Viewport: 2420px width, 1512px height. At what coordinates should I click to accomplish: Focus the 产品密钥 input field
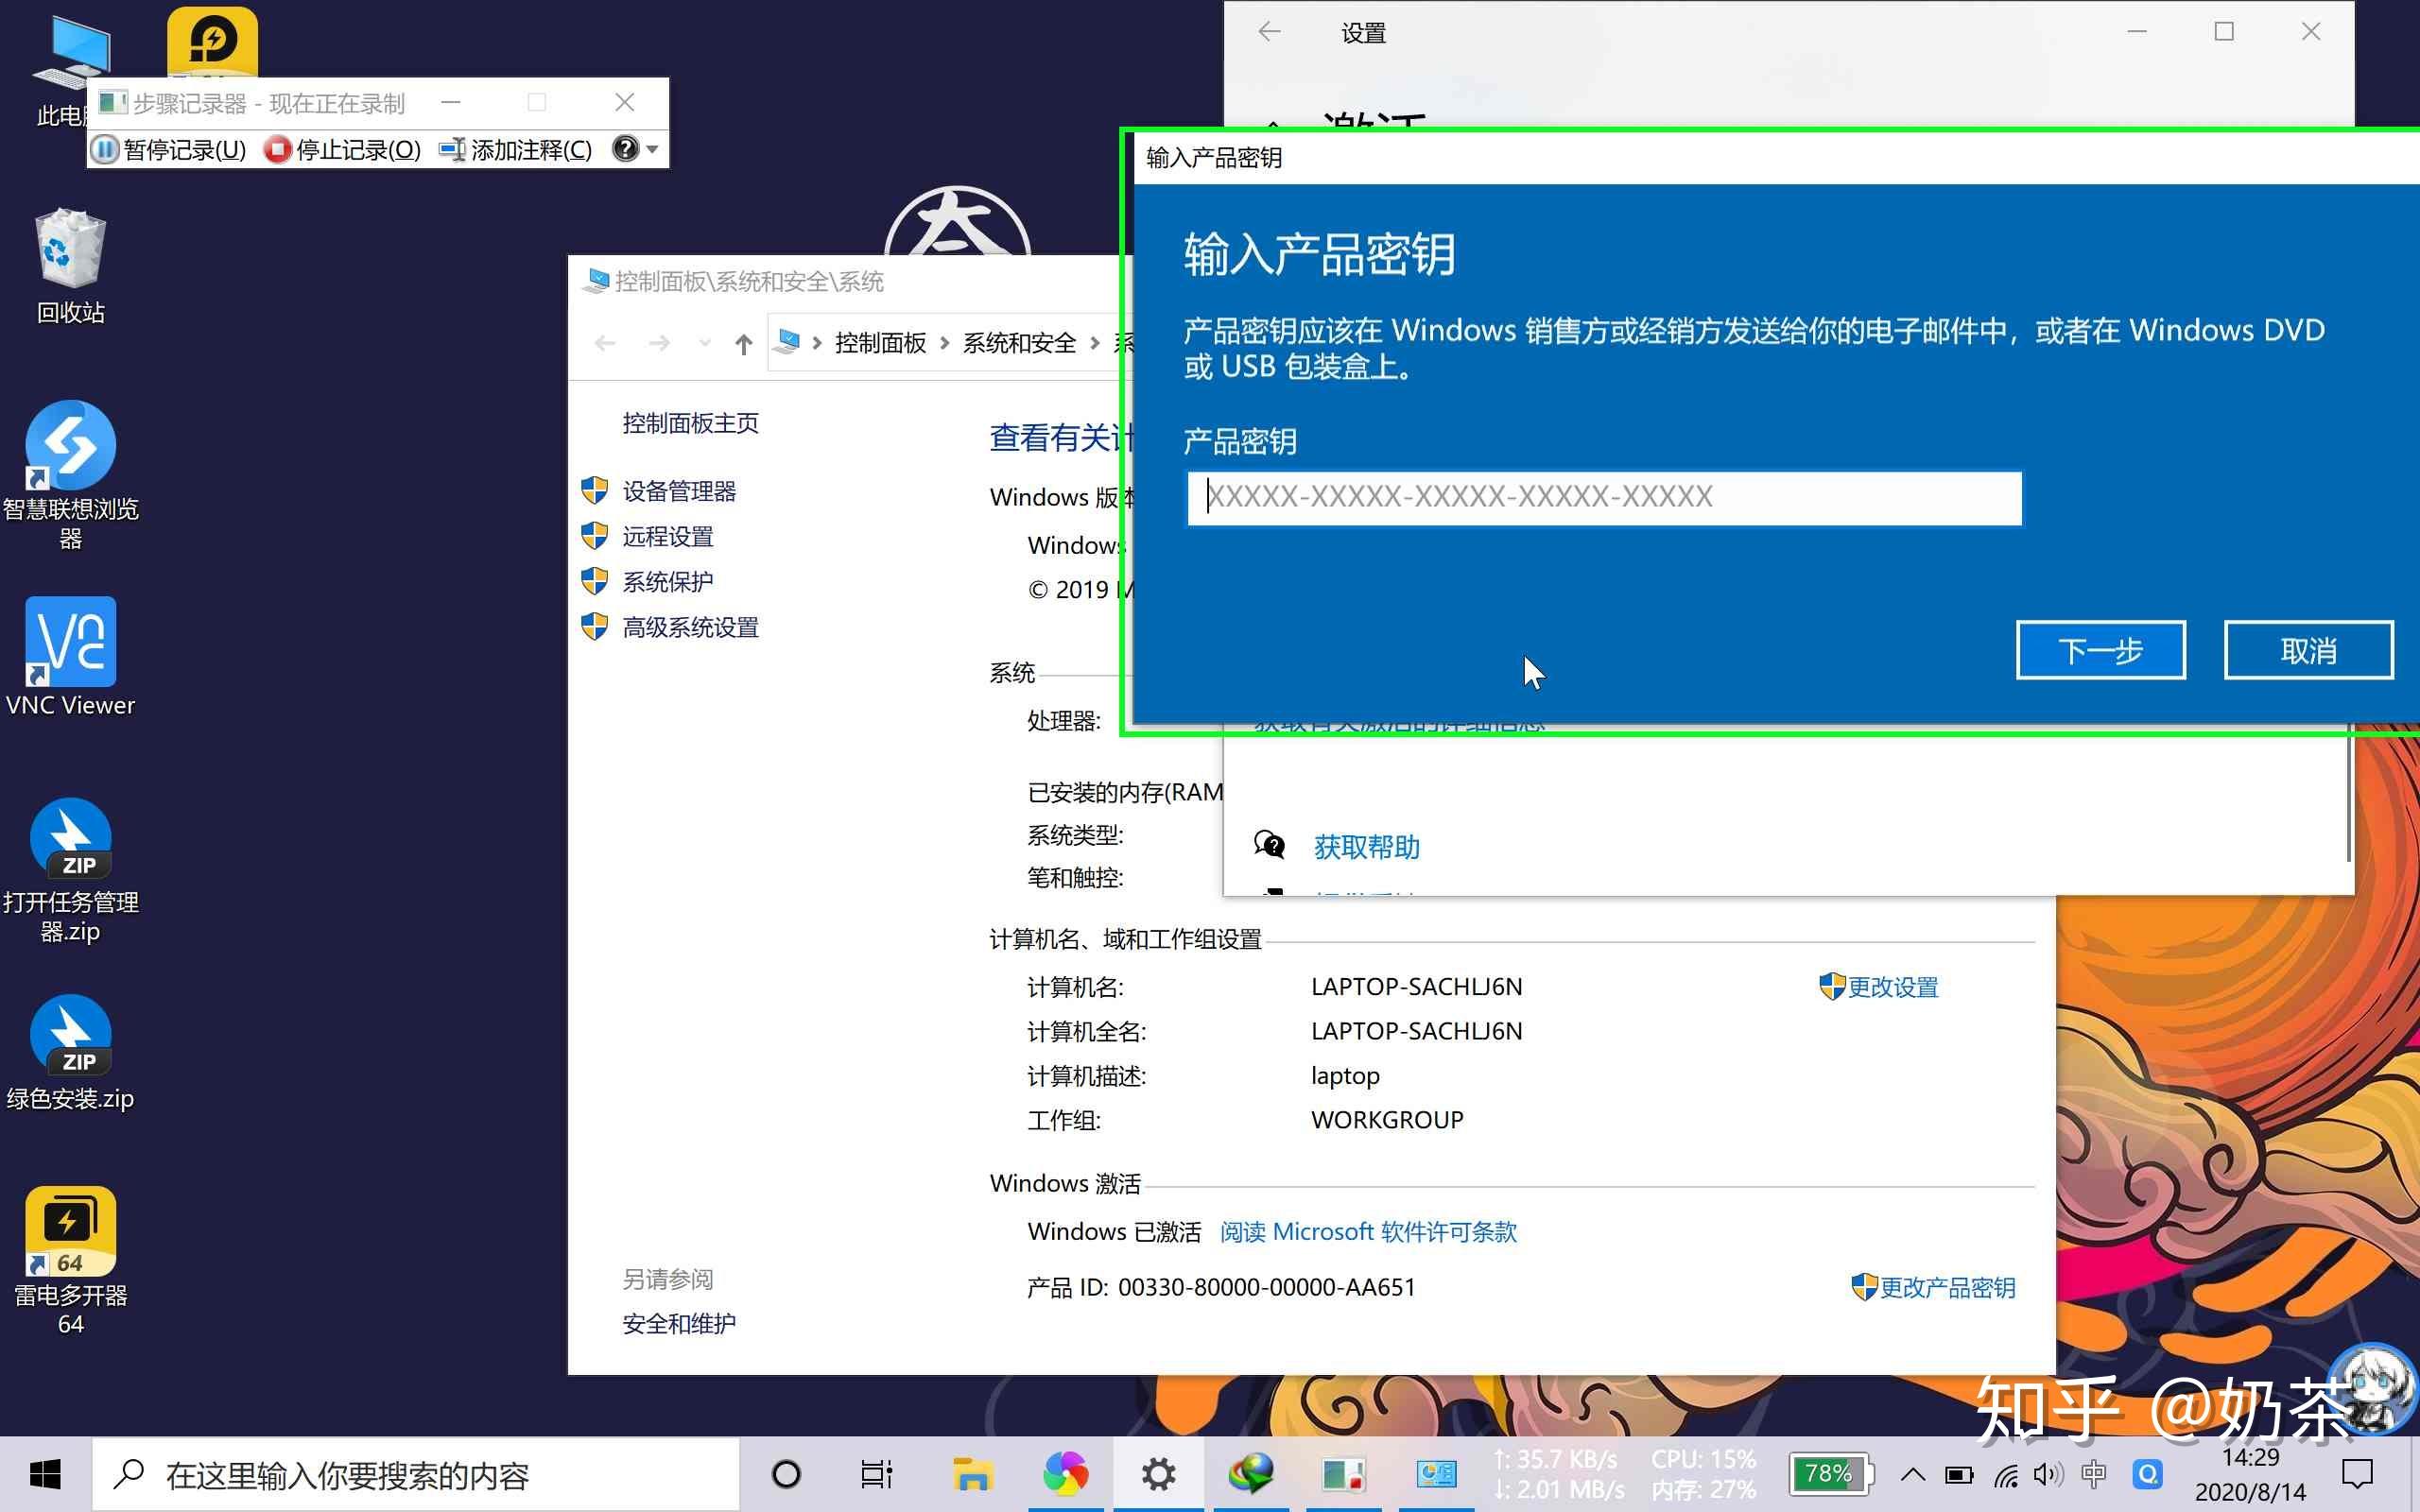click(1604, 497)
